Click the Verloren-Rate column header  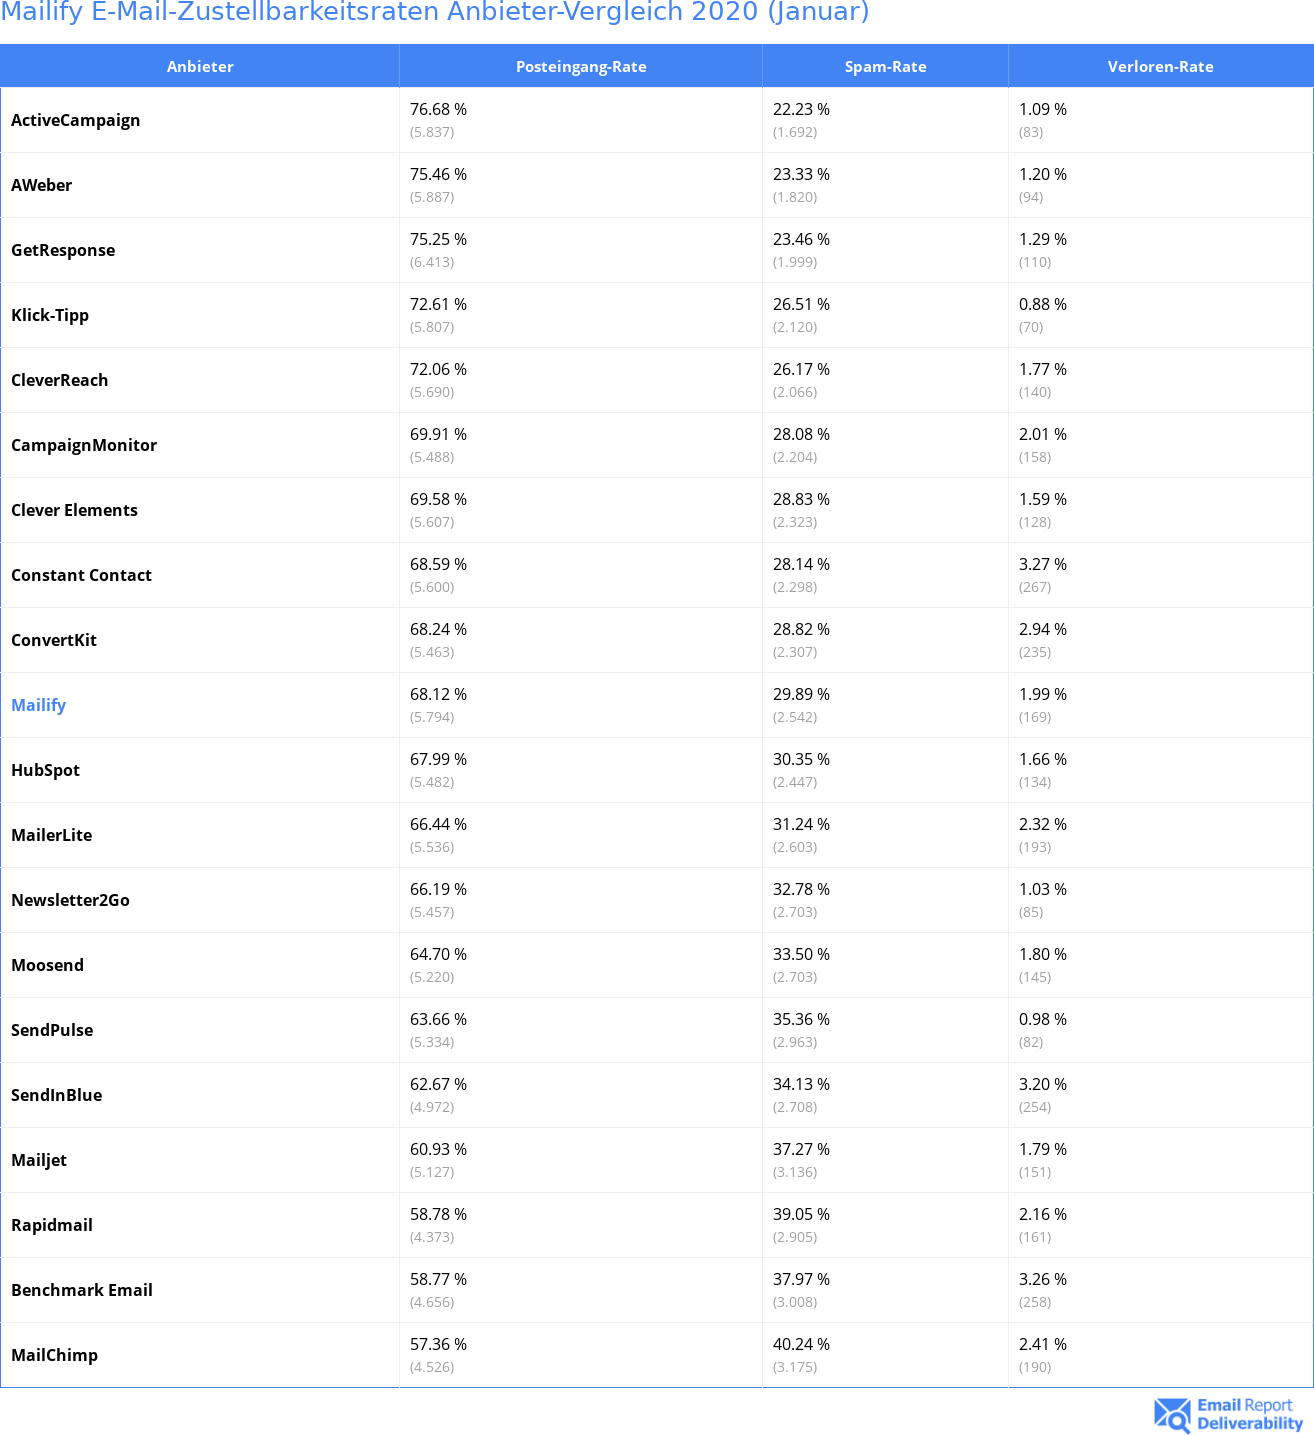tap(1160, 66)
